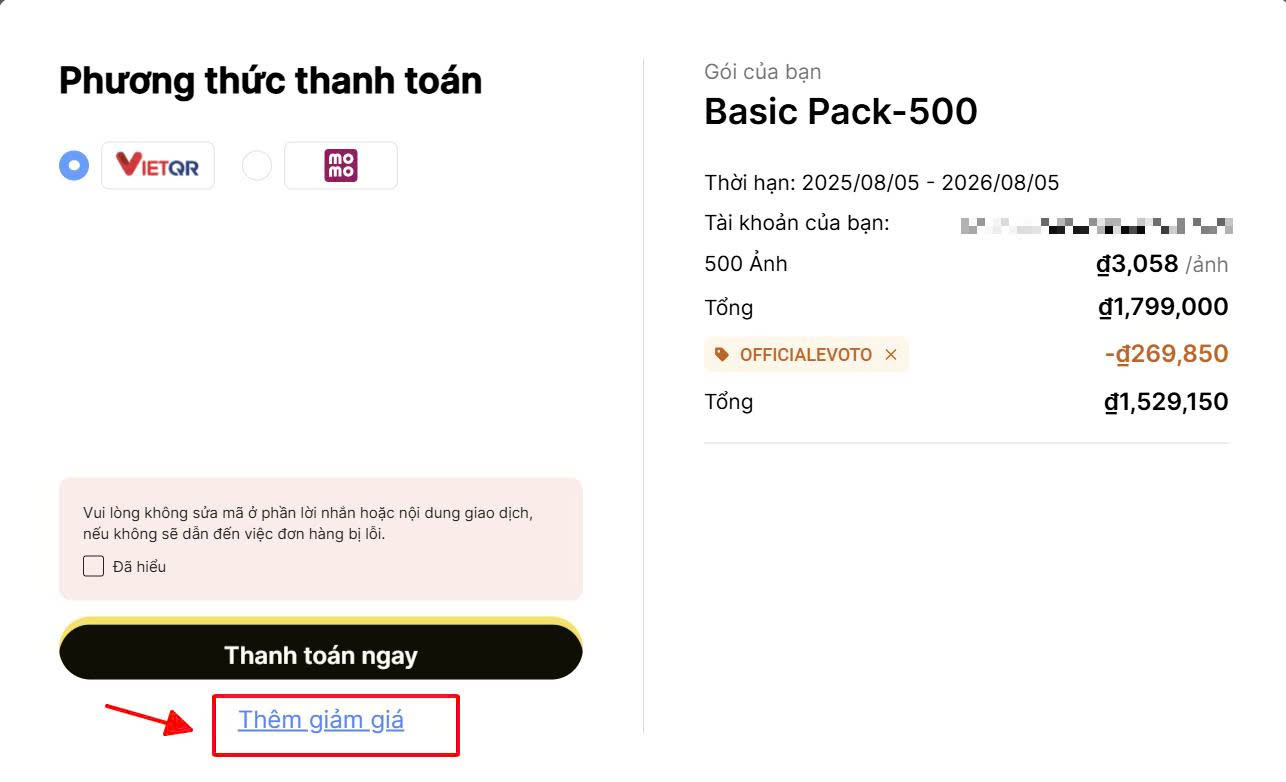Click the MoMo logo card
The width and height of the screenshot is (1286, 782).
[341, 165]
